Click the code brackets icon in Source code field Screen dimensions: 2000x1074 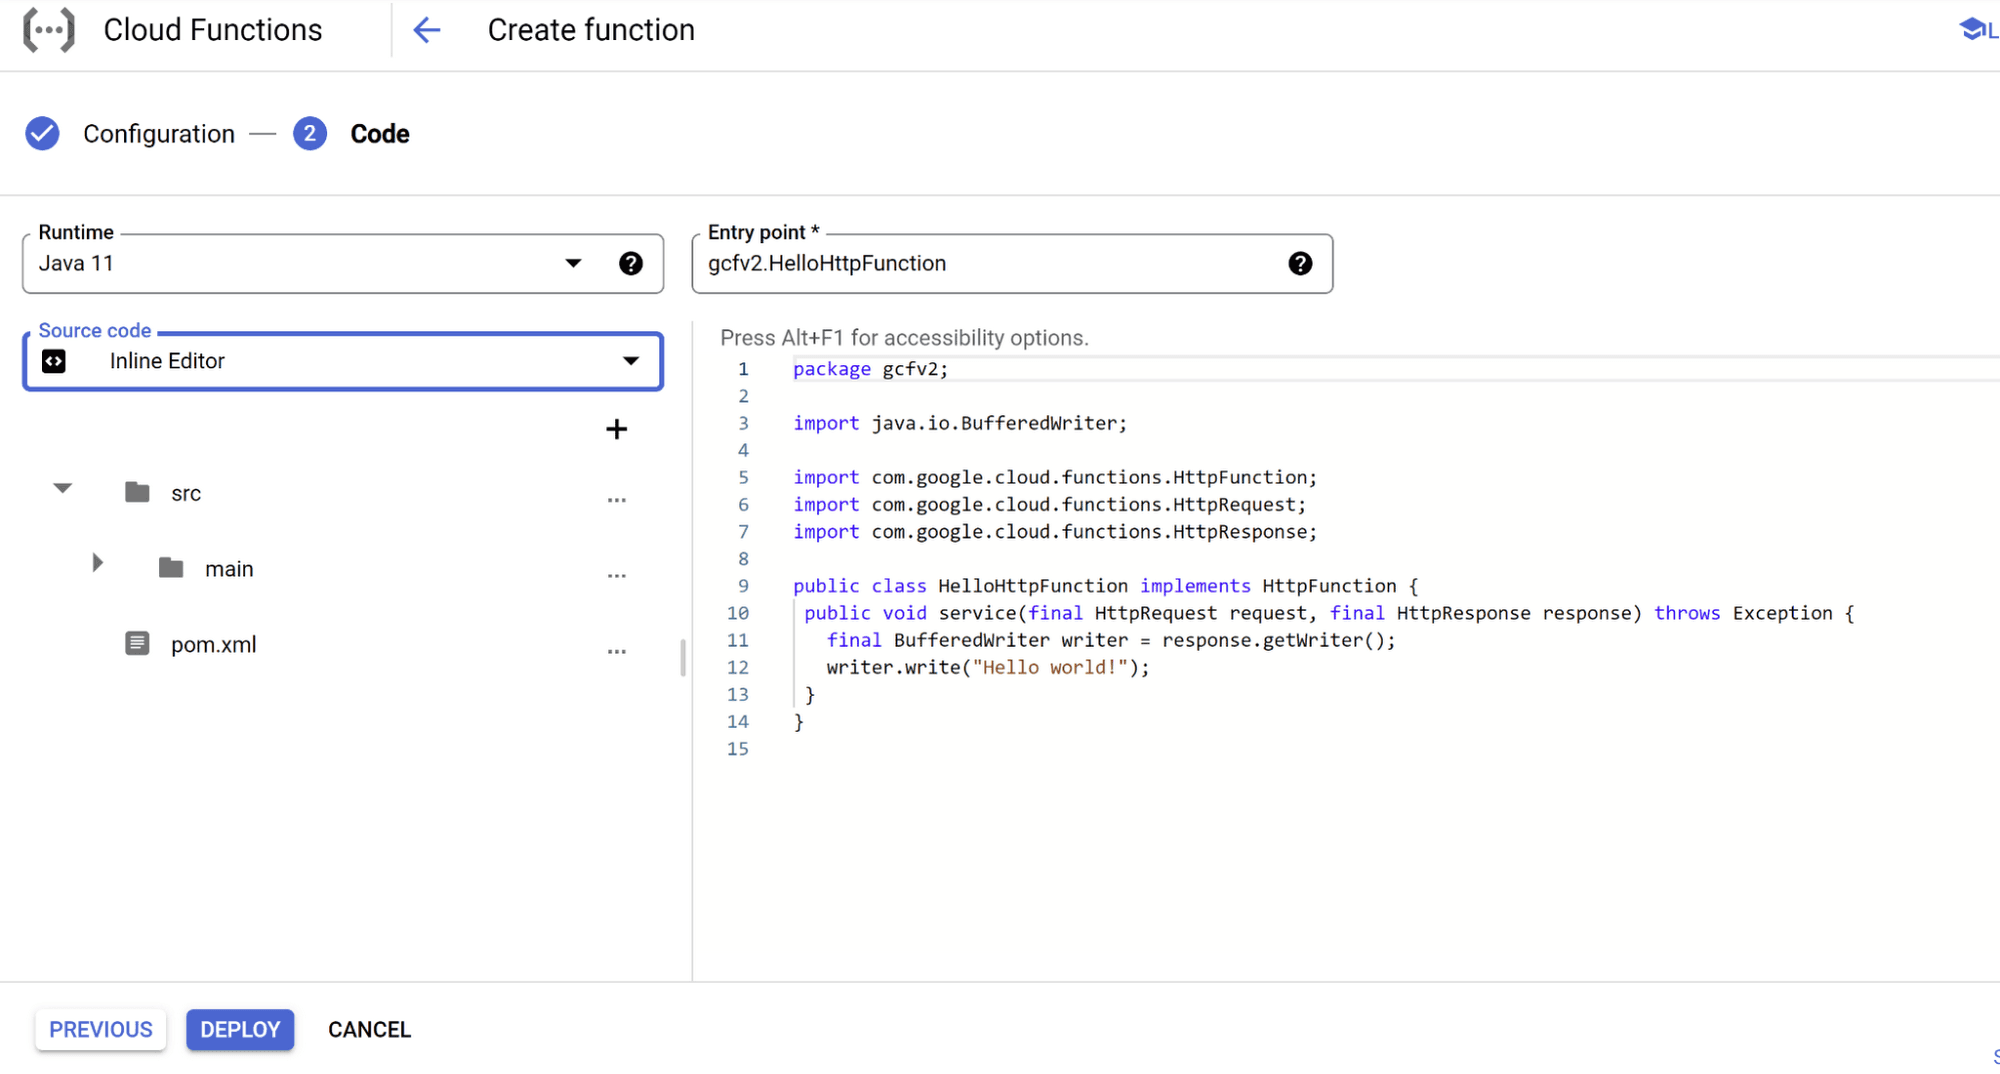click(54, 361)
